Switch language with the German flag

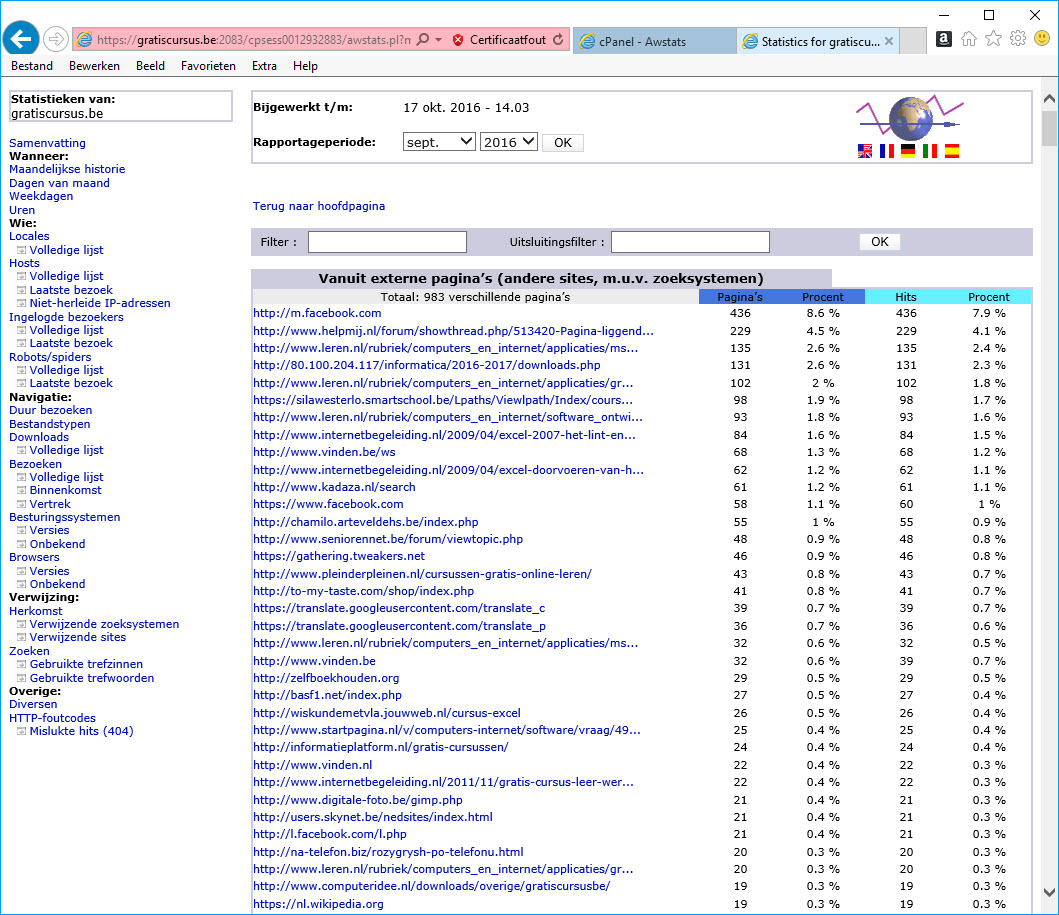point(908,151)
